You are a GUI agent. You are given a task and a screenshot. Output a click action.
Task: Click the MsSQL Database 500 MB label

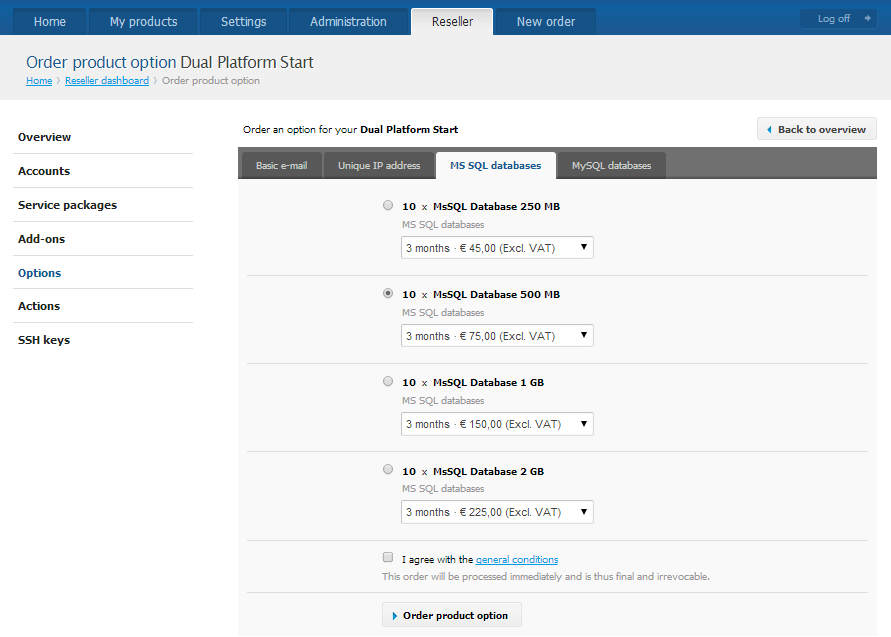[481, 294]
